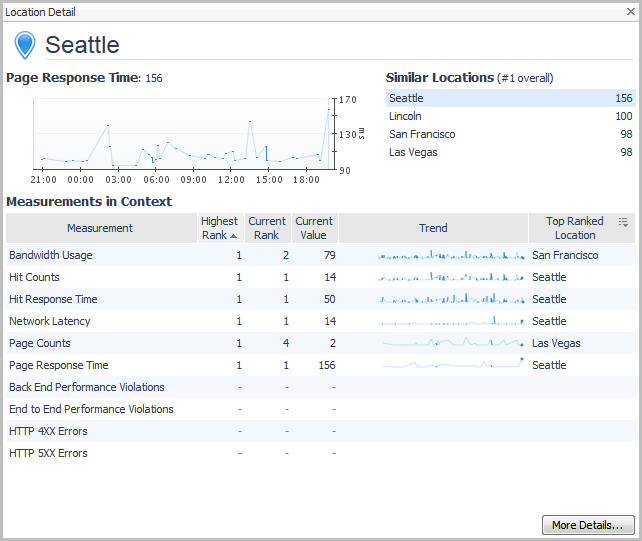Open the Hit Counts trend sparkline

tap(451, 278)
